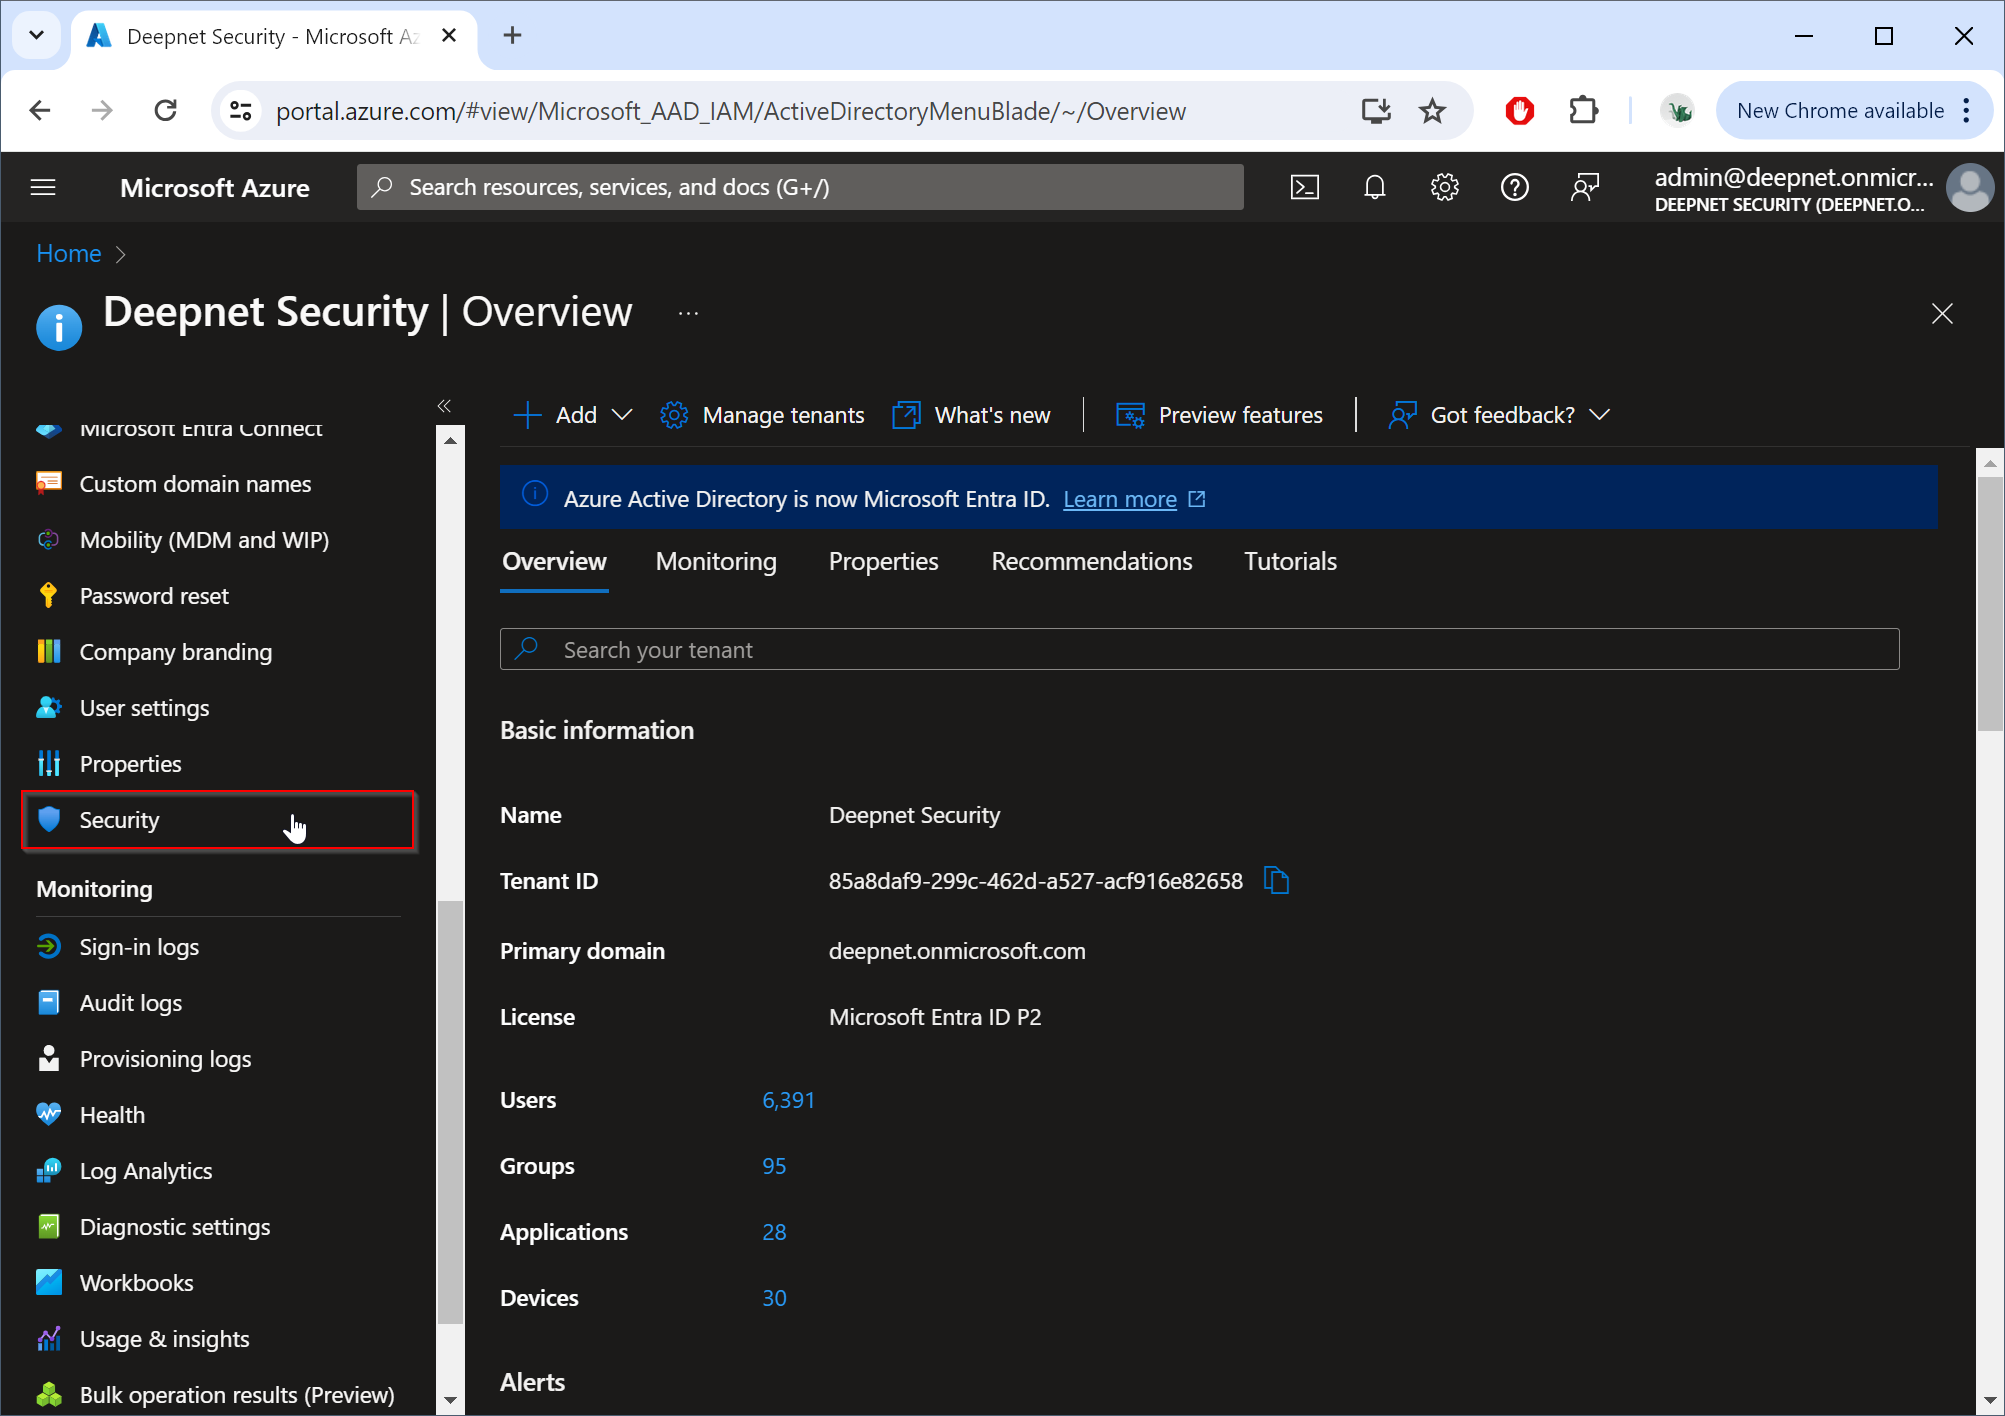Collapse the left navigation pane
The height and width of the screenshot is (1416, 2005).
pyautogui.click(x=444, y=406)
